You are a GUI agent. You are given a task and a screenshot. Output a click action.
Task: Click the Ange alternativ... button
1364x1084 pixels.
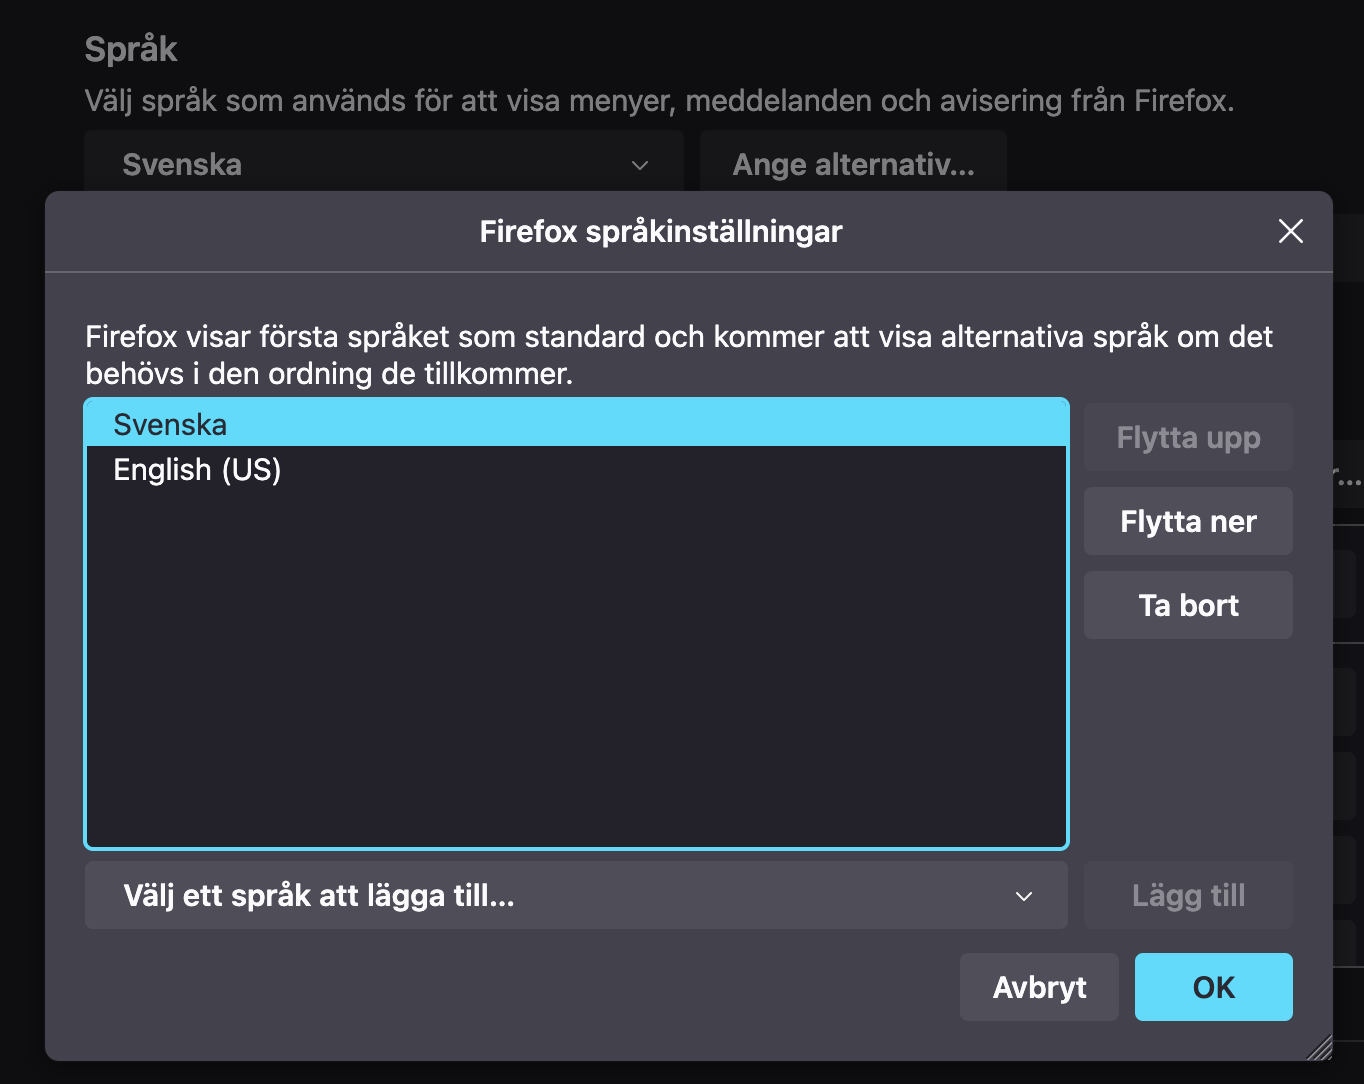tap(853, 161)
